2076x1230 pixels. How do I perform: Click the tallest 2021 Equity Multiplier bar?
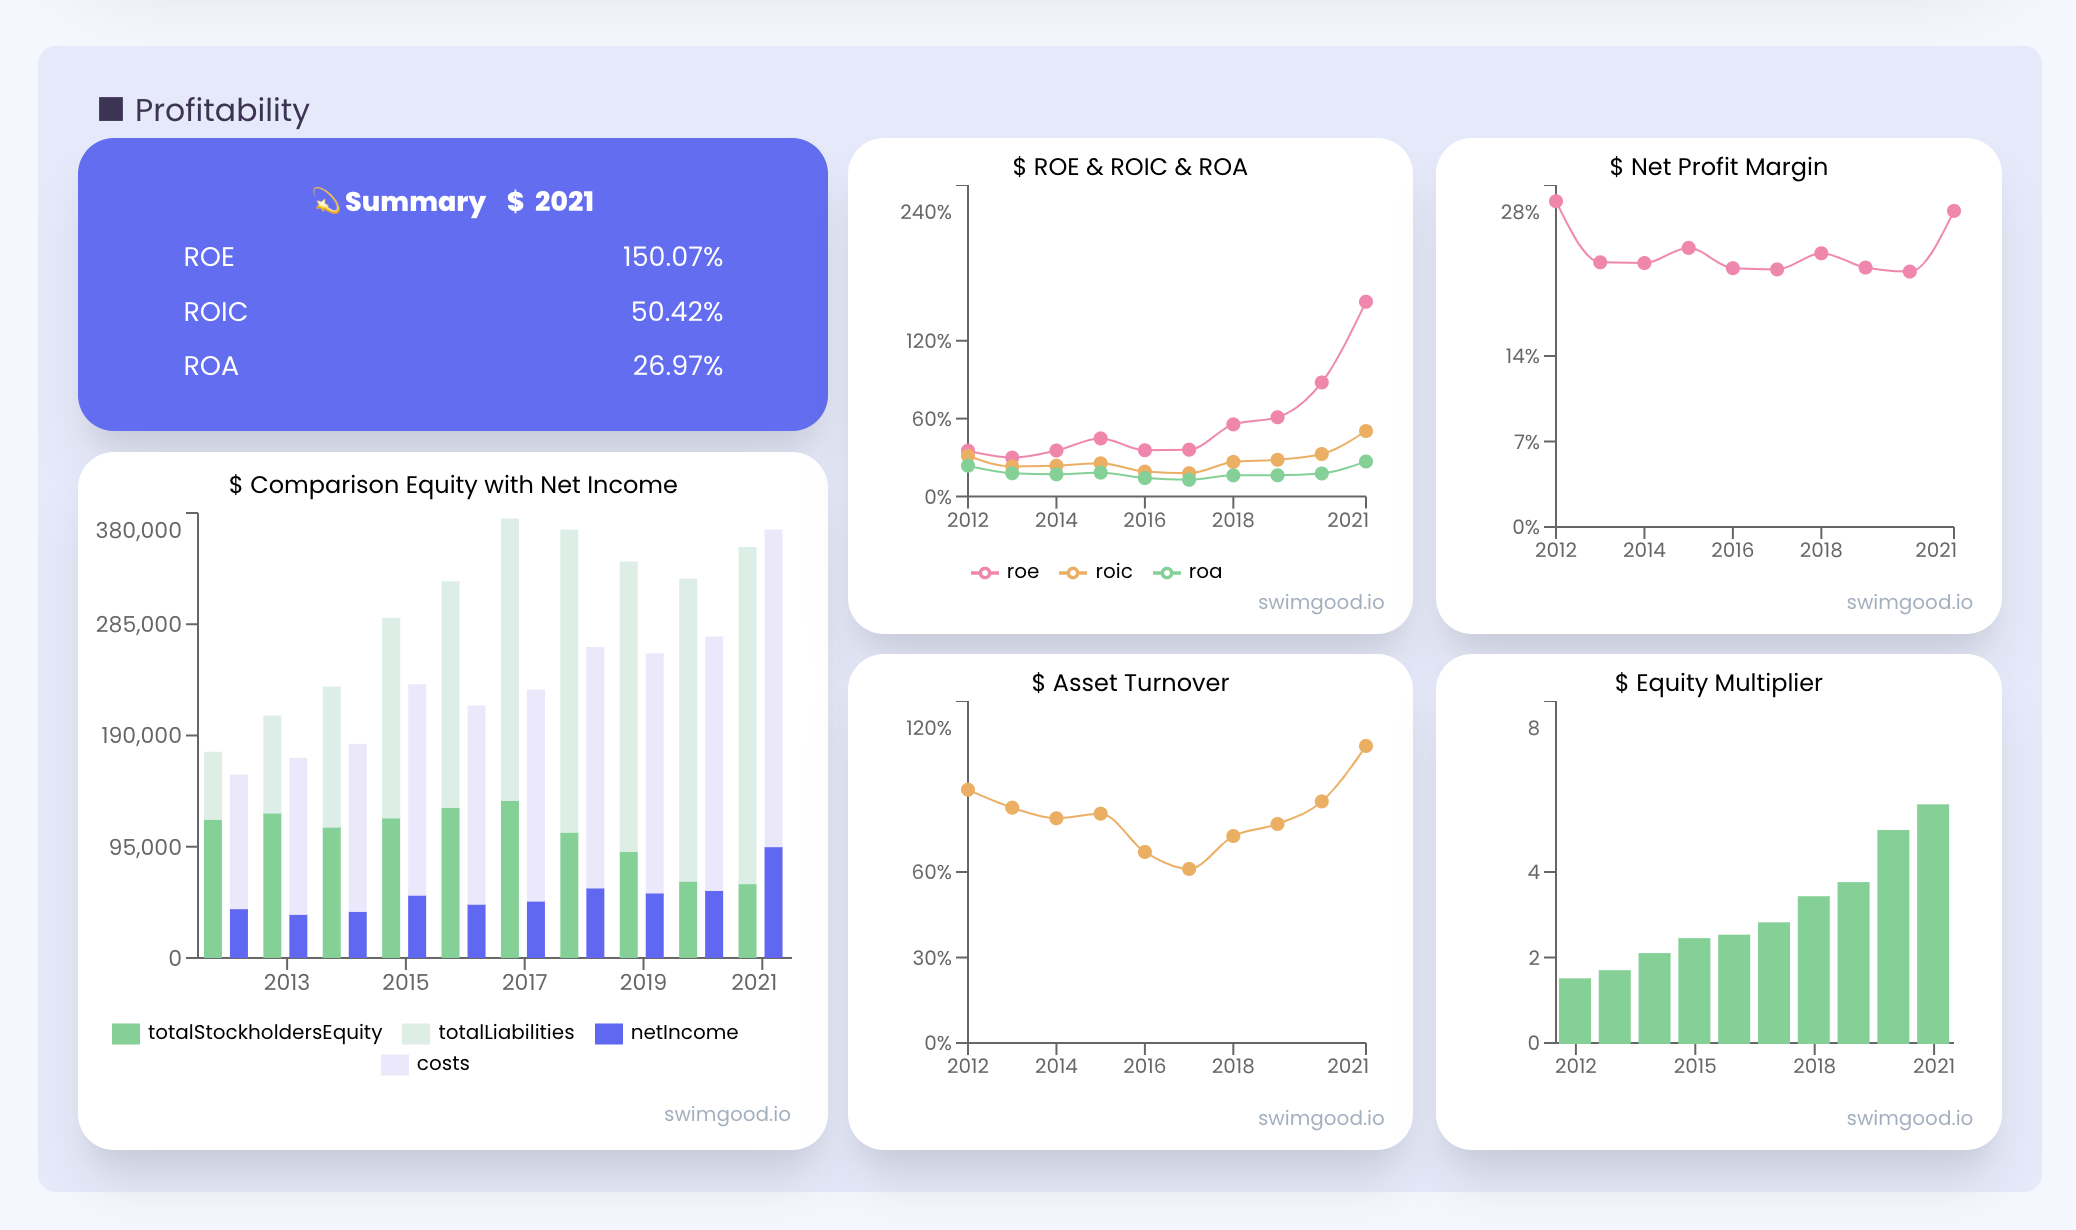(x=1932, y=922)
